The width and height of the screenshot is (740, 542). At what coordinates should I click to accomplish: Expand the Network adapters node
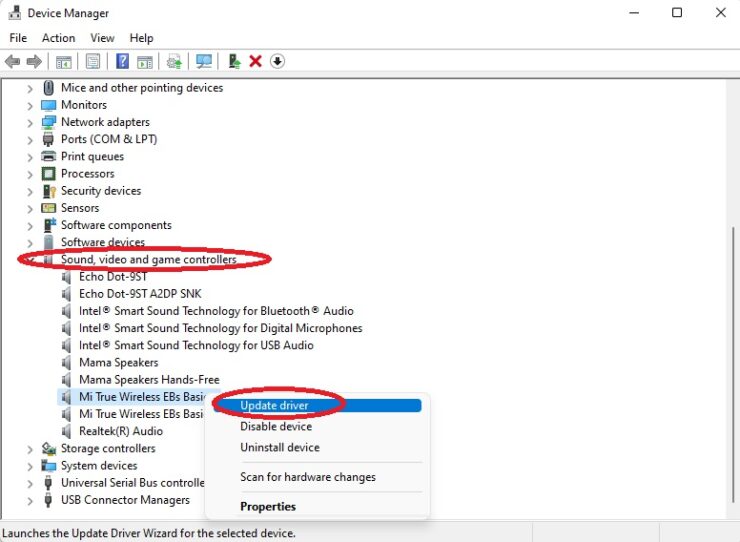click(x=30, y=123)
